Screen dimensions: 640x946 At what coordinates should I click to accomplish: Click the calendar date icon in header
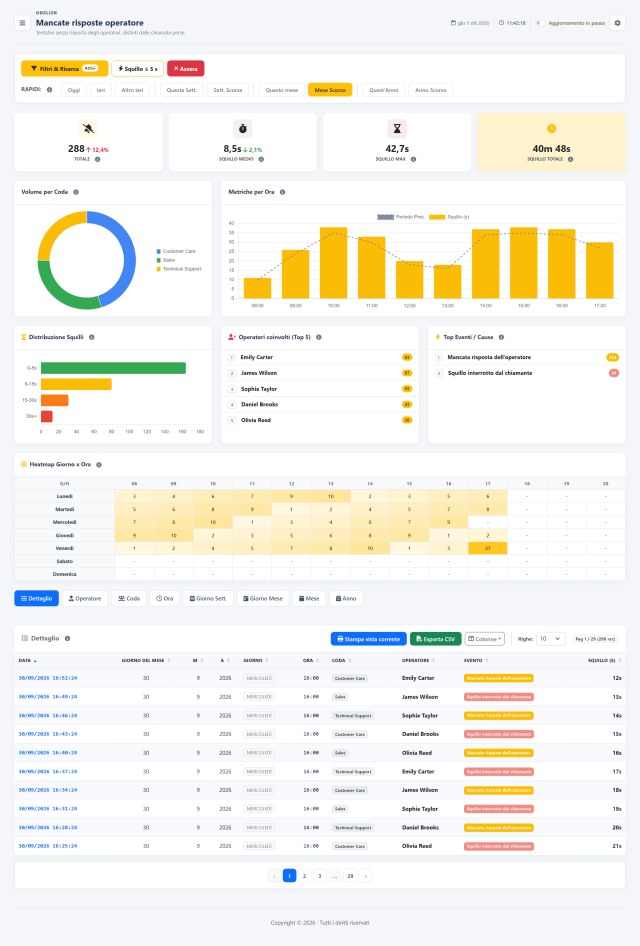pyautogui.click(x=454, y=23)
